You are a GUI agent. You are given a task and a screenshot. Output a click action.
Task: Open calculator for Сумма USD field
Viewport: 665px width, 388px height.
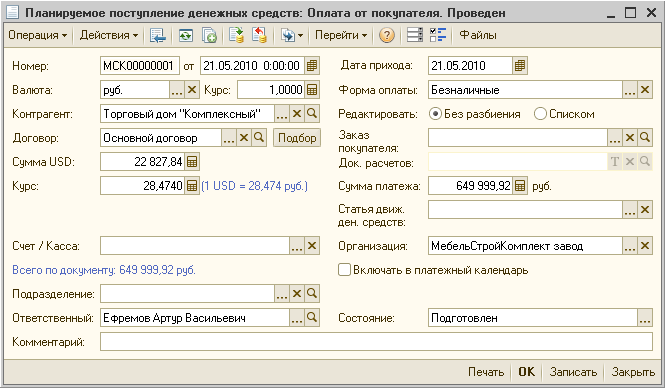pyautogui.click(x=192, y=162)
